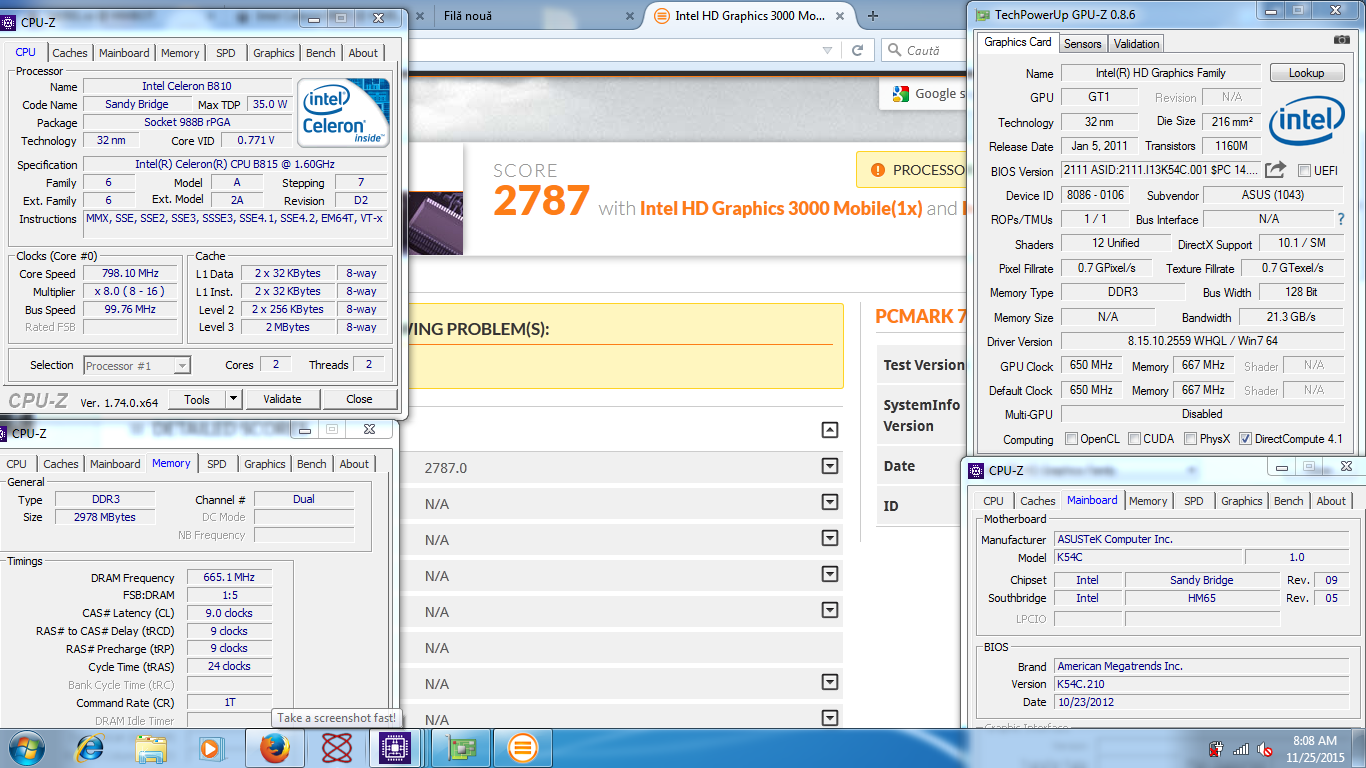Open a new browser tab with plus
1366x768 pixels.
pyautogui.click(x=873, y=16)
